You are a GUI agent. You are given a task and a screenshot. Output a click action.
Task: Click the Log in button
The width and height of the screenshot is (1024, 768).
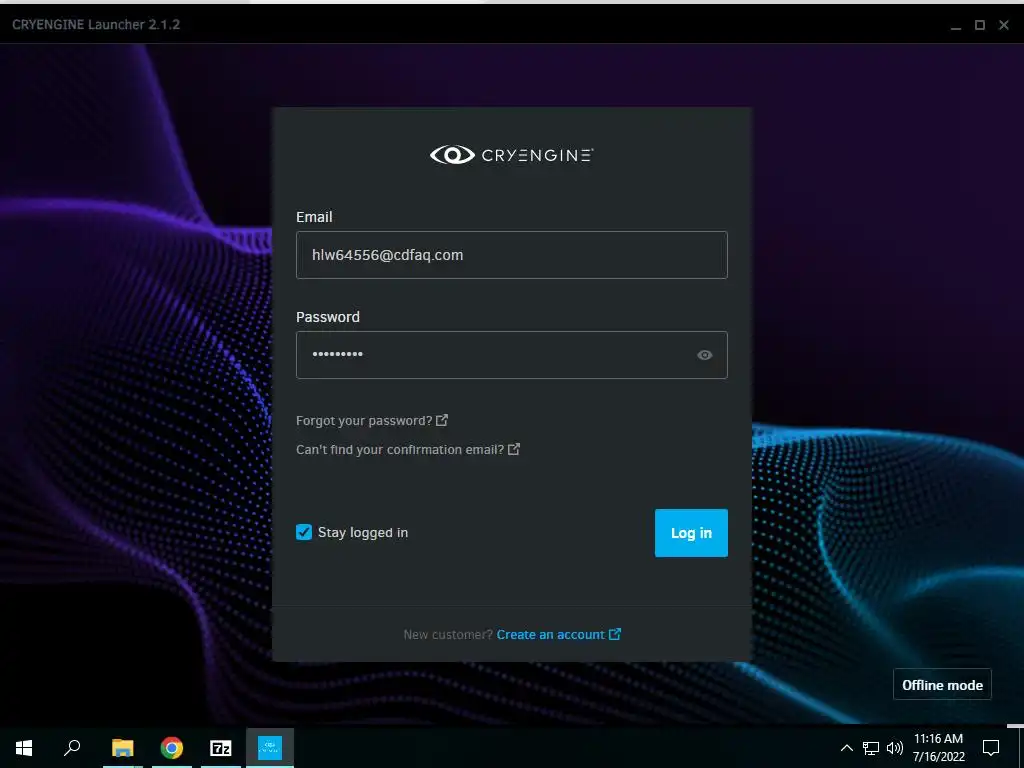tap(691, 533)
